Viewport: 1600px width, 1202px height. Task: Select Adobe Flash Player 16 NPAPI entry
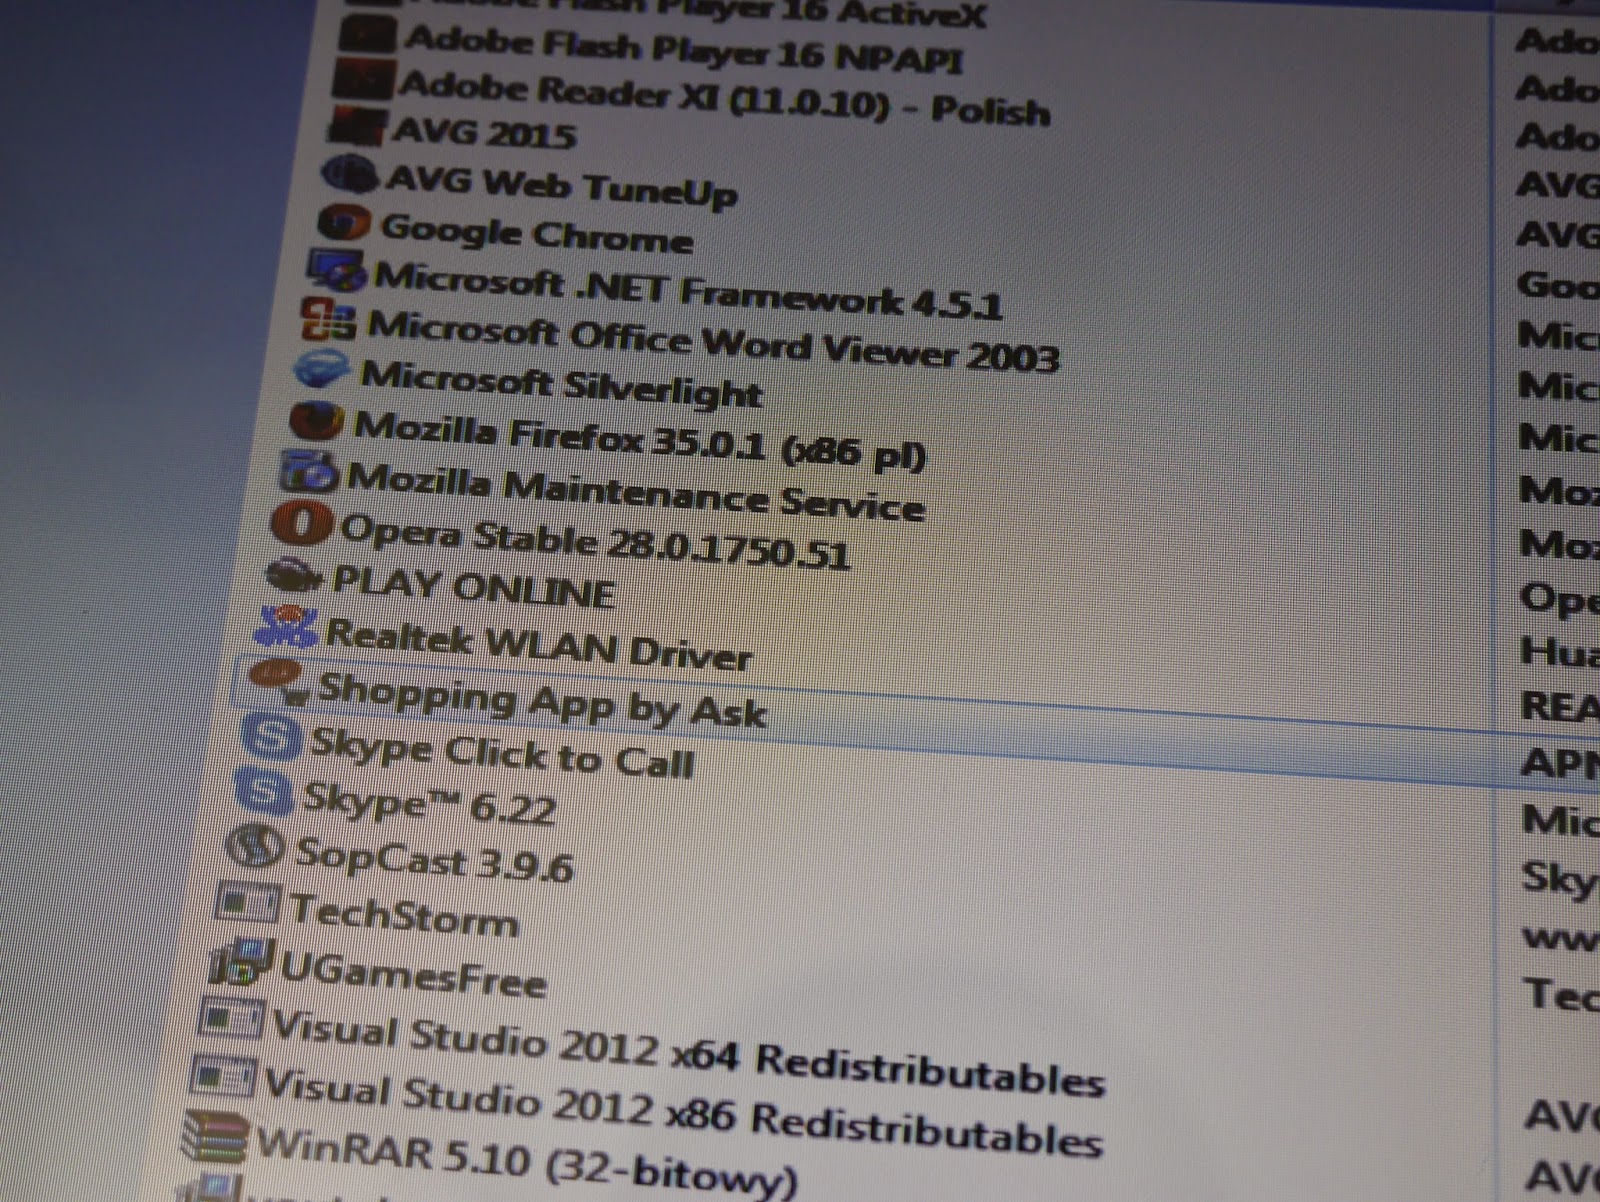coord(683,48)
